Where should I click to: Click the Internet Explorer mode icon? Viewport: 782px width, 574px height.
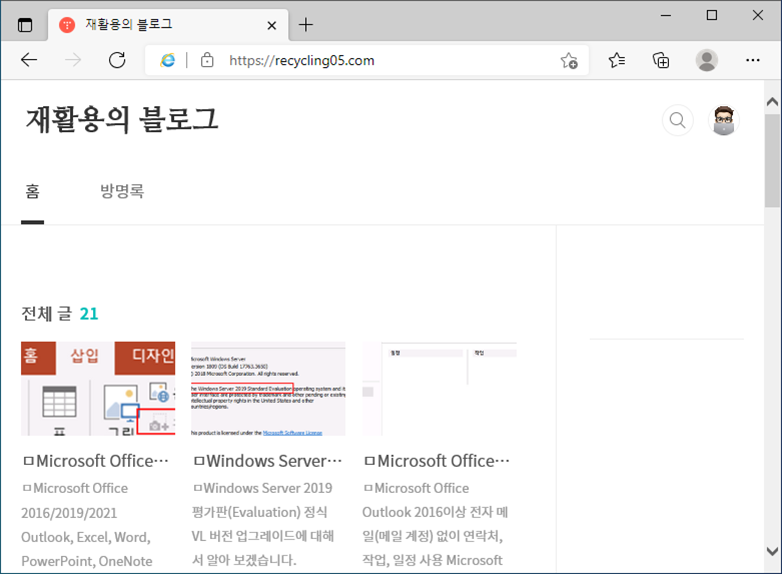click(168, 60)
